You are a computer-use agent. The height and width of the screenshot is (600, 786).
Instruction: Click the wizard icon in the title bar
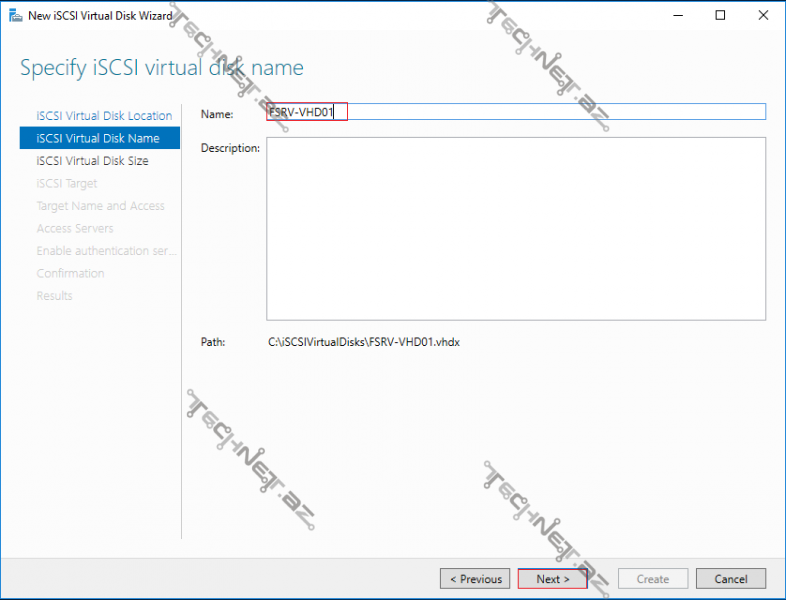click(x=16, y=15)
